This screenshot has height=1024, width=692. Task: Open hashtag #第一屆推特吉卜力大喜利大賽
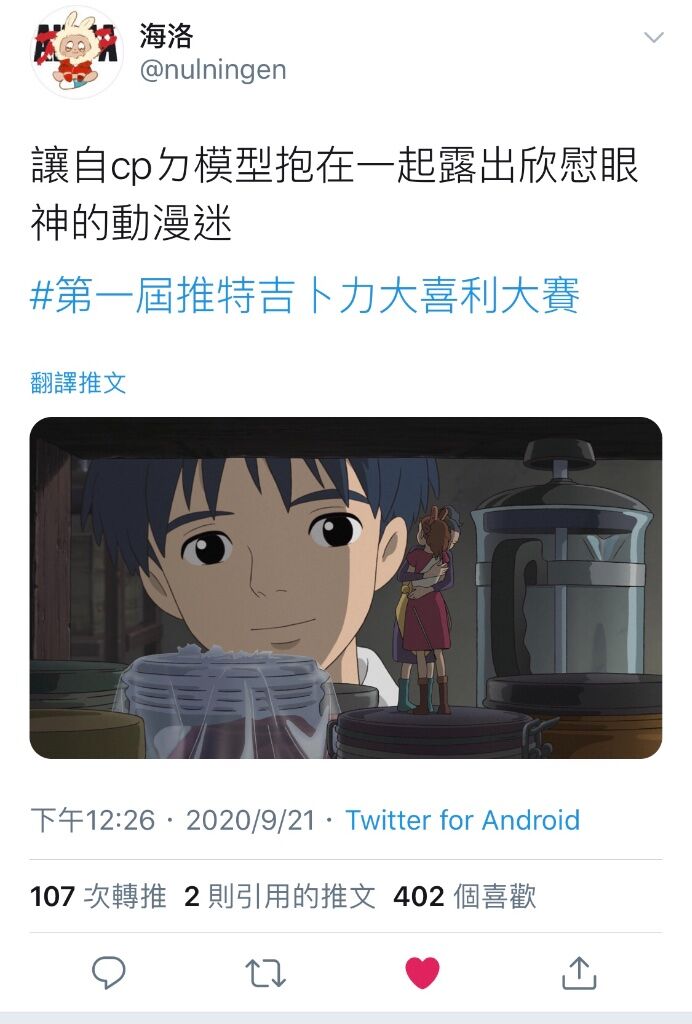305,295
